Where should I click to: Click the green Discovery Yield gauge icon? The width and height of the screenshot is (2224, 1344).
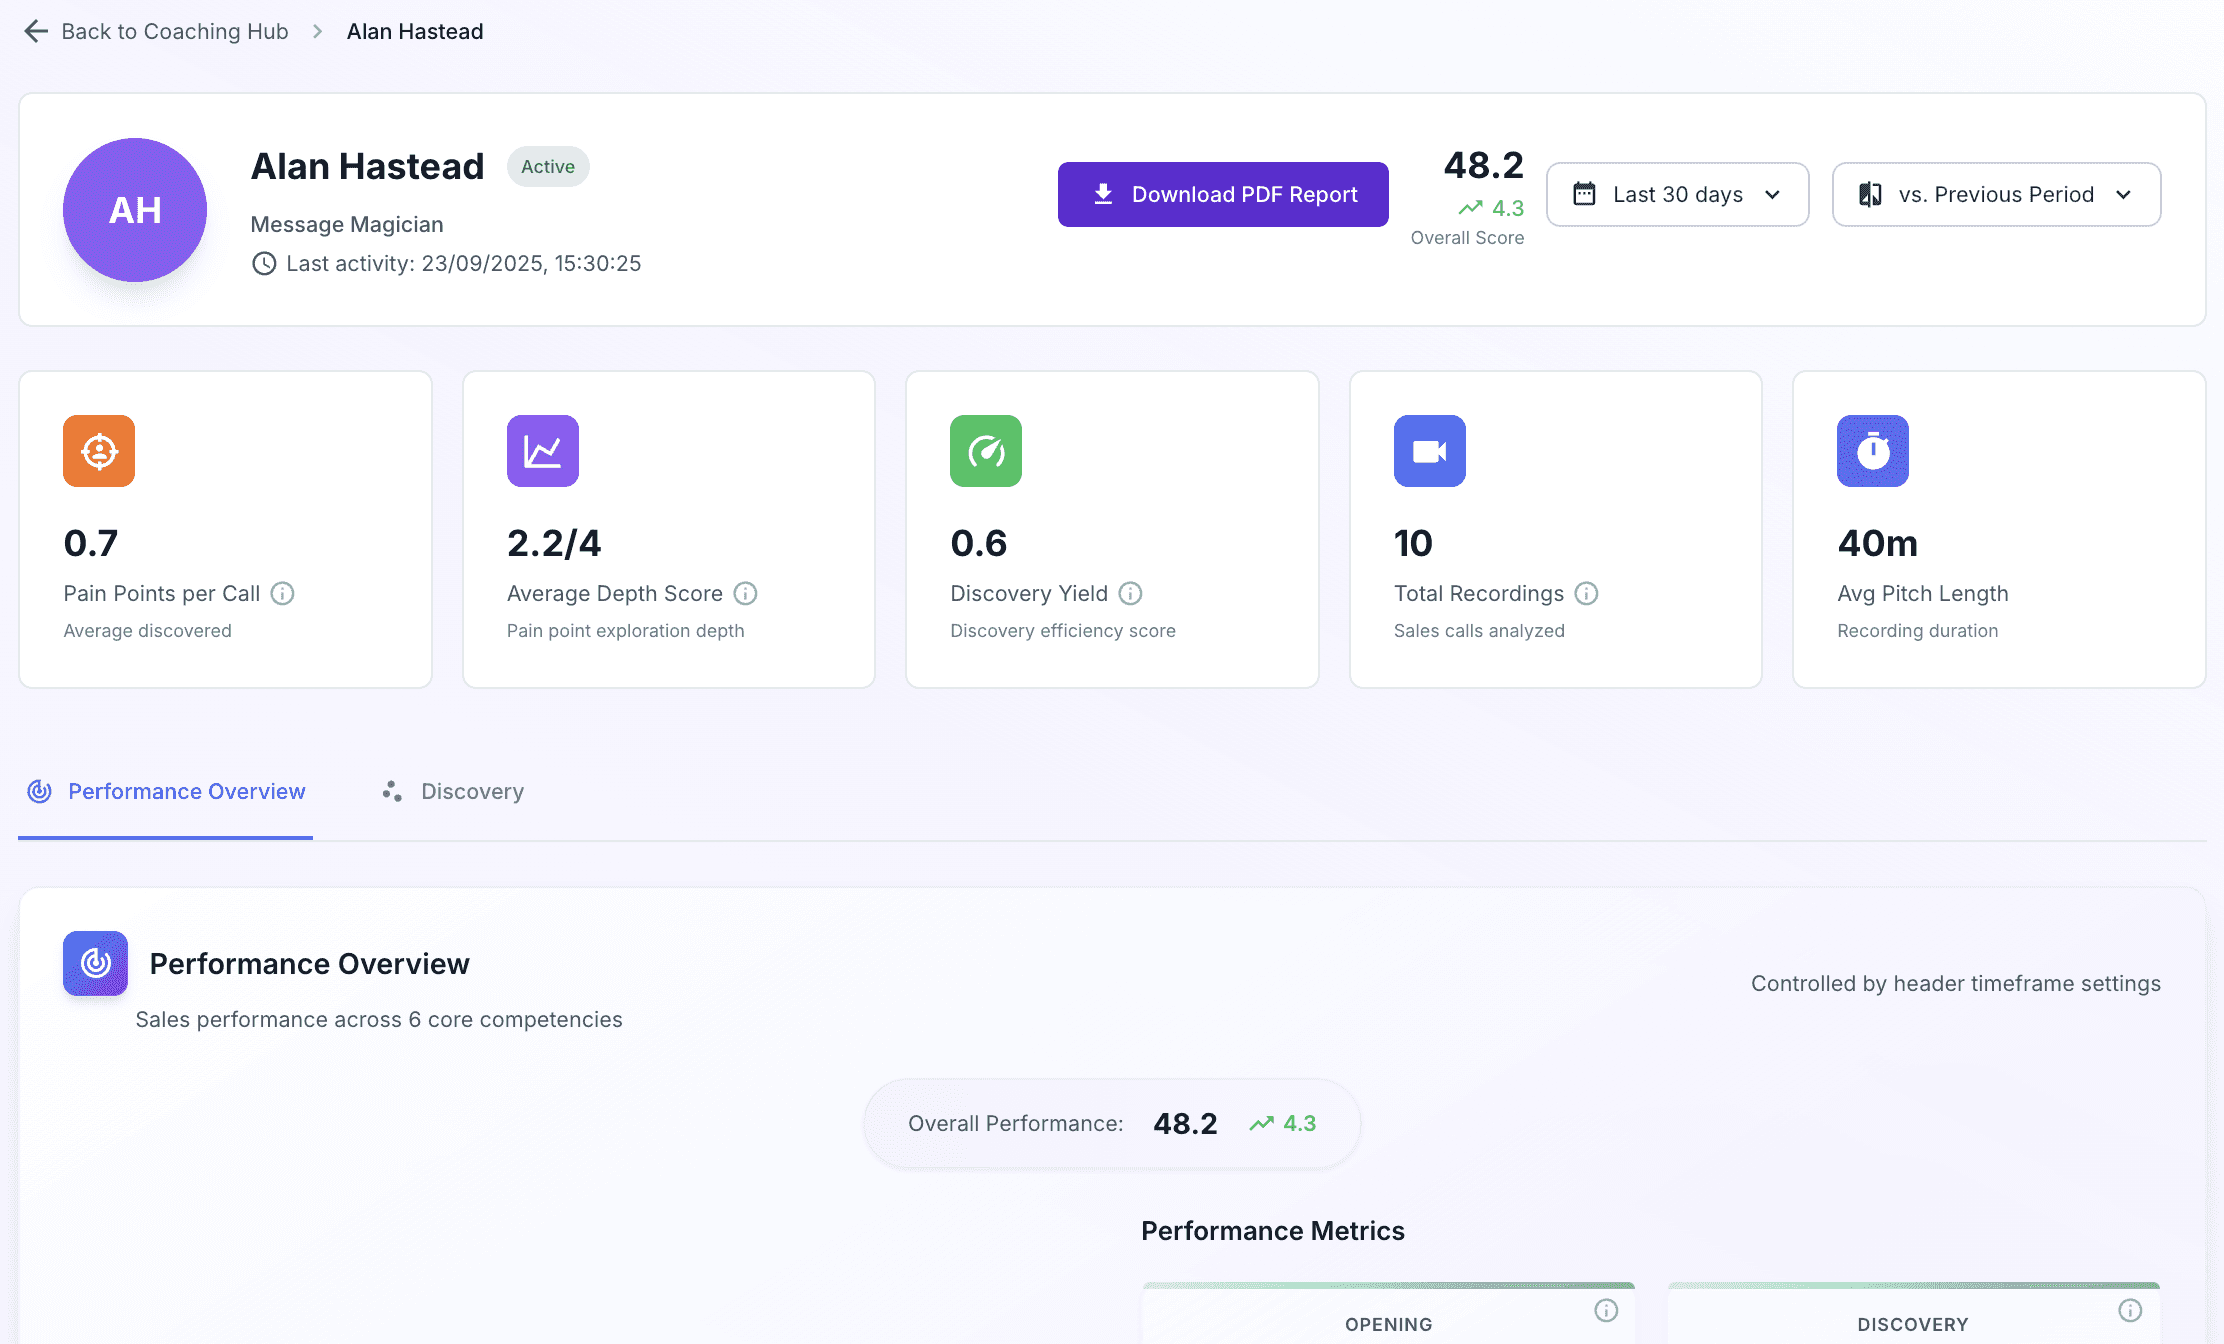[x=986, y=451]
